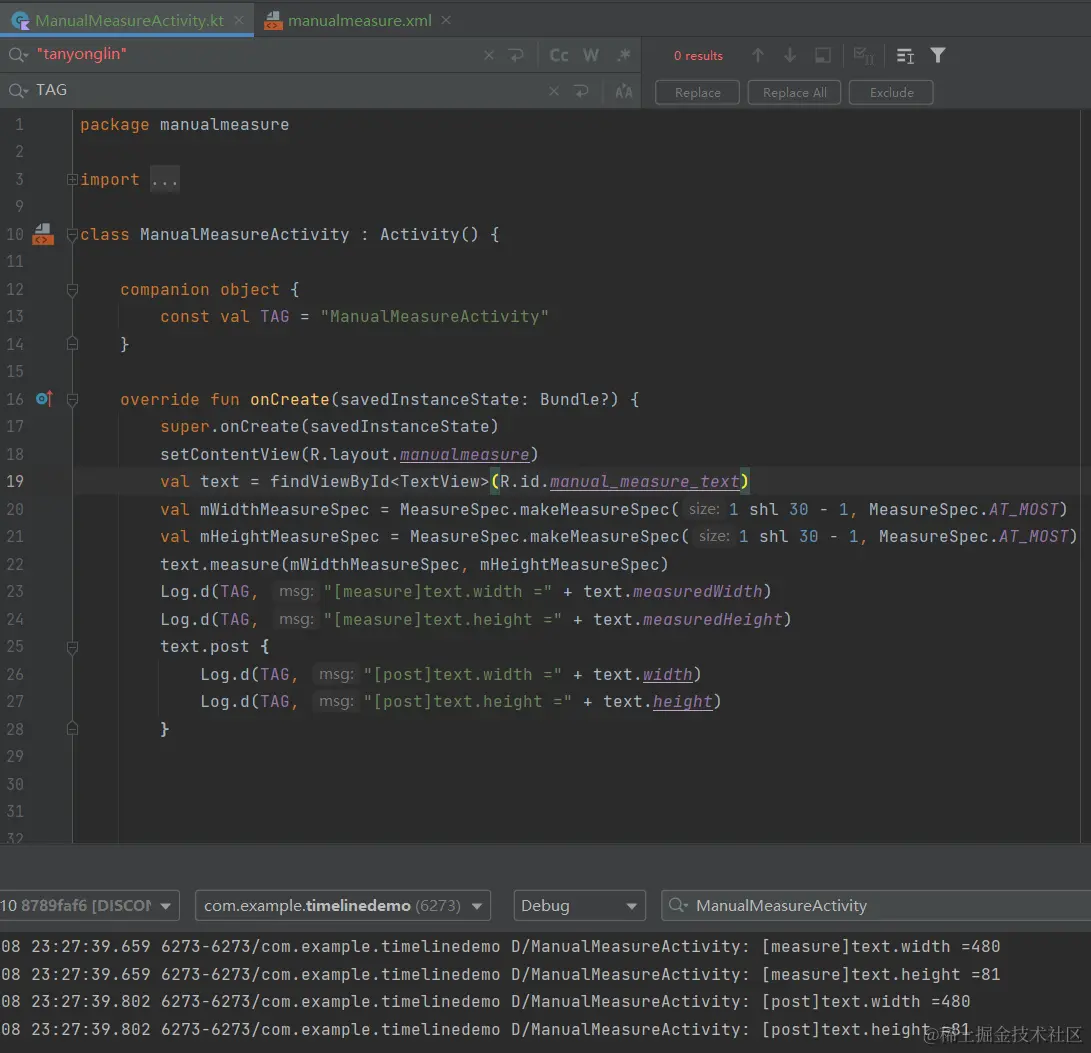Jump to previous search occurrence arrow
Image resolution: width=1091 pixels, height=1053 pixels.
[758, 56]
